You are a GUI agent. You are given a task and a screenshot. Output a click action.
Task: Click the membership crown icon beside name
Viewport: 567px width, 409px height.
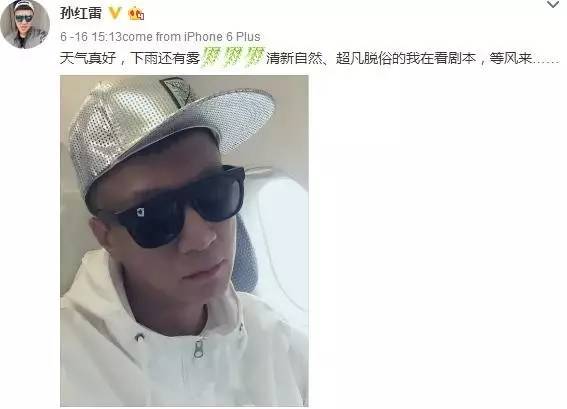coord(136,14)
